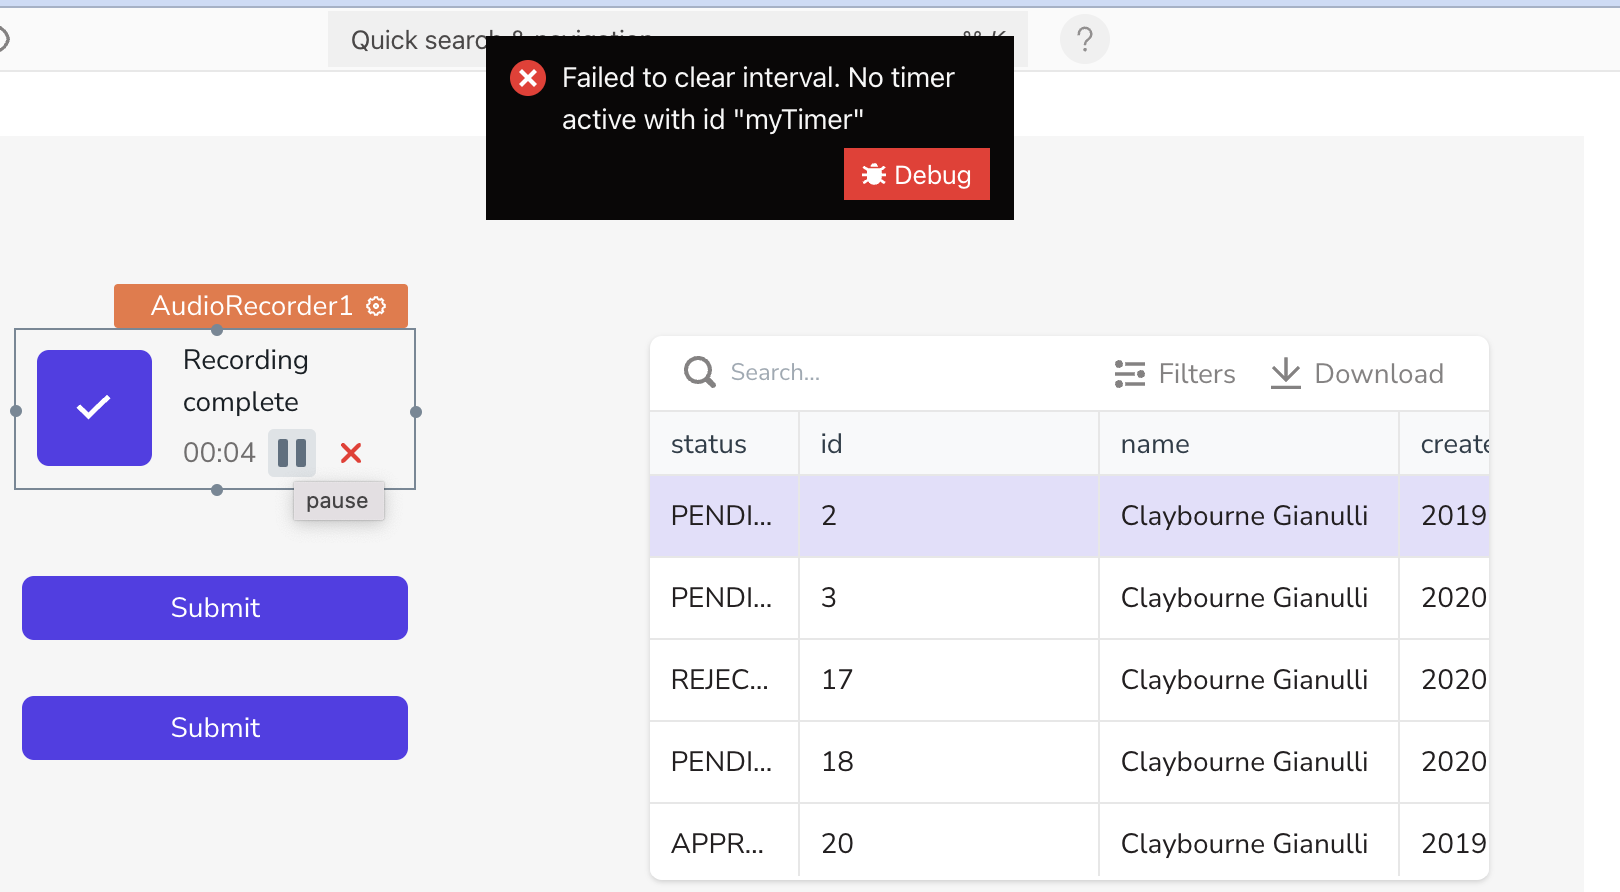Click the purple checkmark recorder button
Image resolution: width=1620 pixels, height=892 pixels.
(94, 408)
